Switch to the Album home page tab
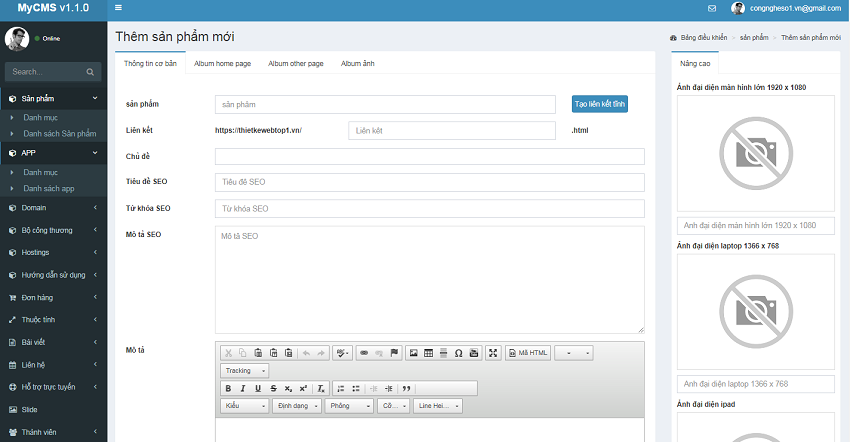 [222, 63]
